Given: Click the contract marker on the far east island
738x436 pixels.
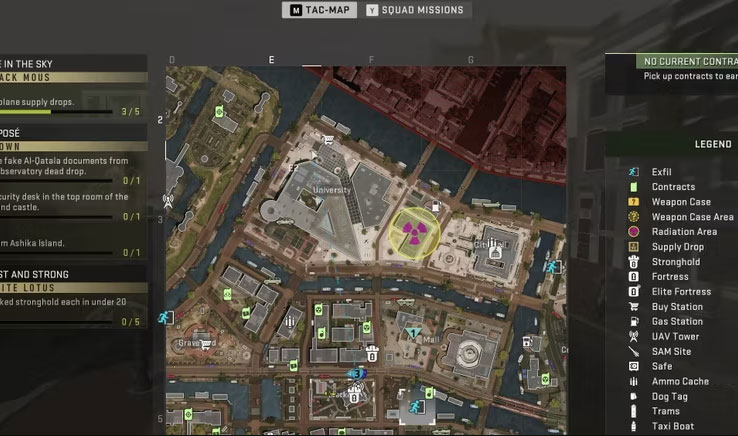Looking at the screenshot, I should pos(545,379).
